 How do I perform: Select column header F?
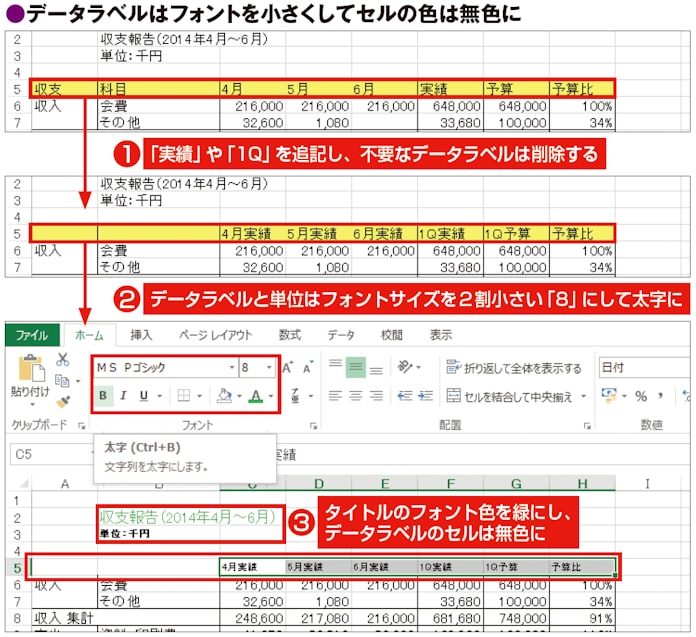(451, 483)
